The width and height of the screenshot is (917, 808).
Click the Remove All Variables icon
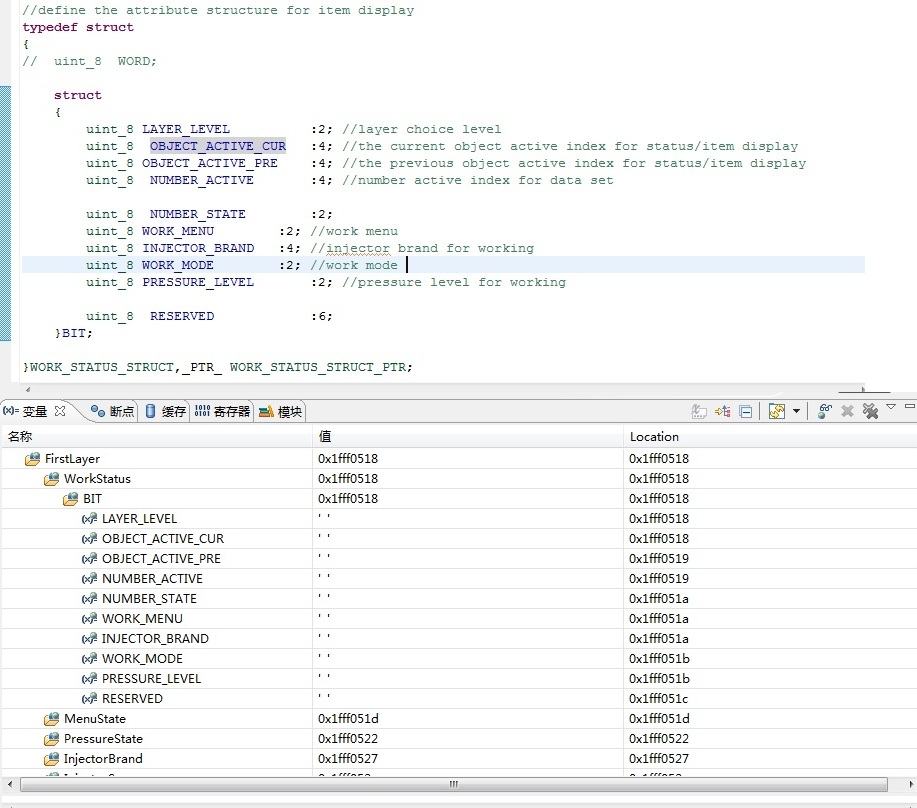coord(870,411)
